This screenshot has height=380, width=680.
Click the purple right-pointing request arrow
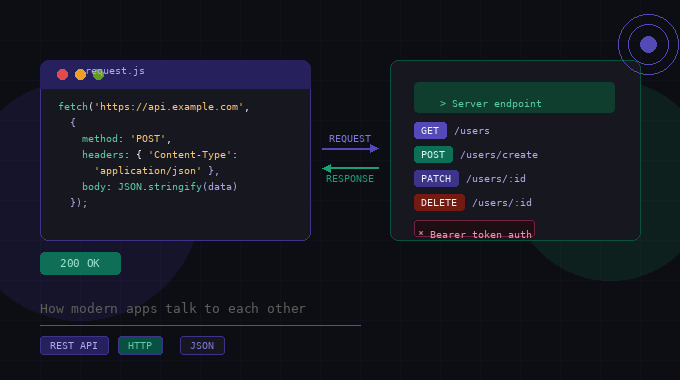(x=350, y=149)
